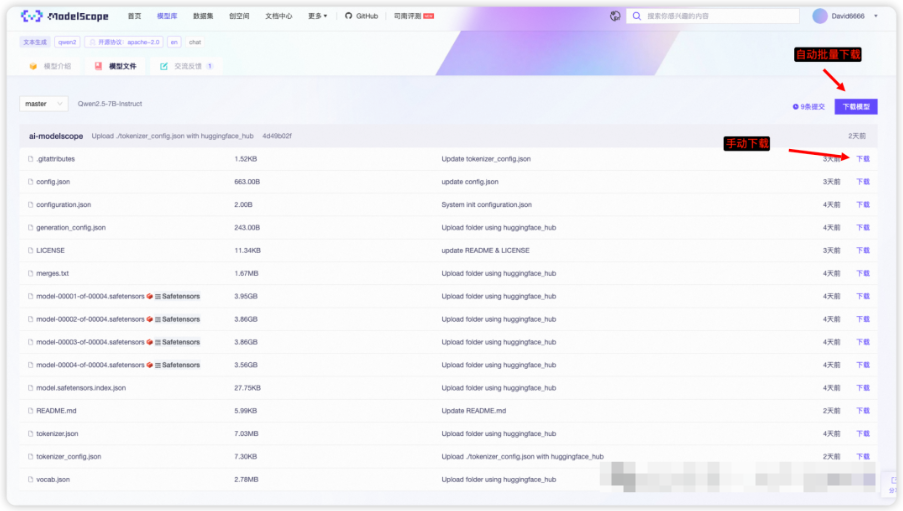Viewport: 903px width, 511px height.
Task: Click the en language tag
Action: (x=174, y=42)
